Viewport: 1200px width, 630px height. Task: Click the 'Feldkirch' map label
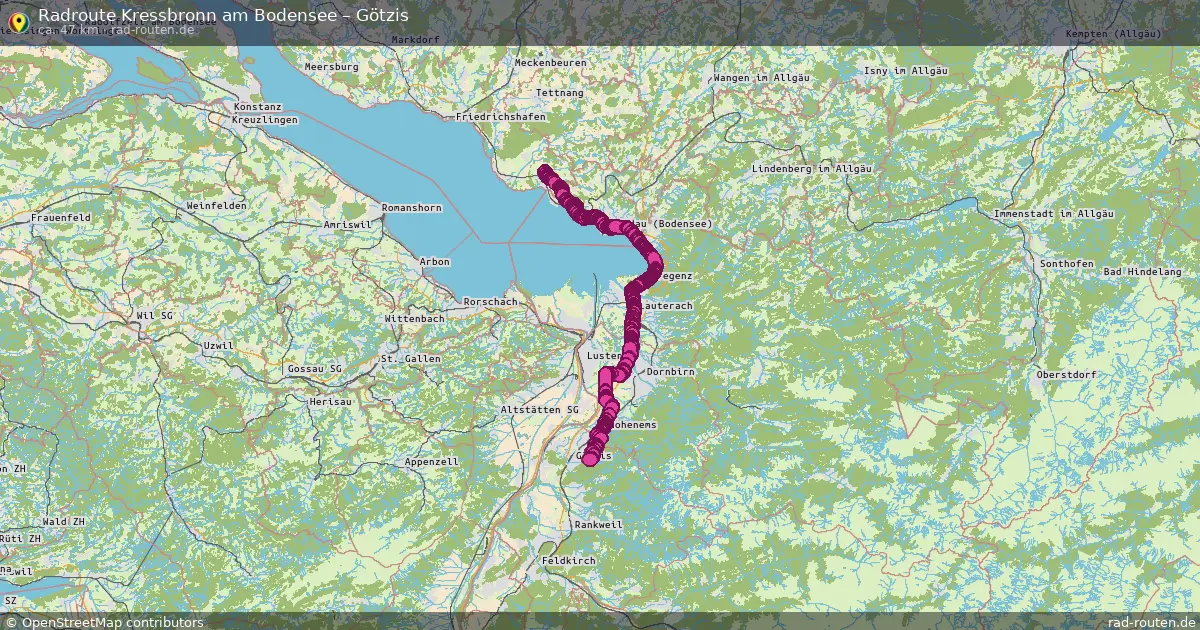[567, 561]
